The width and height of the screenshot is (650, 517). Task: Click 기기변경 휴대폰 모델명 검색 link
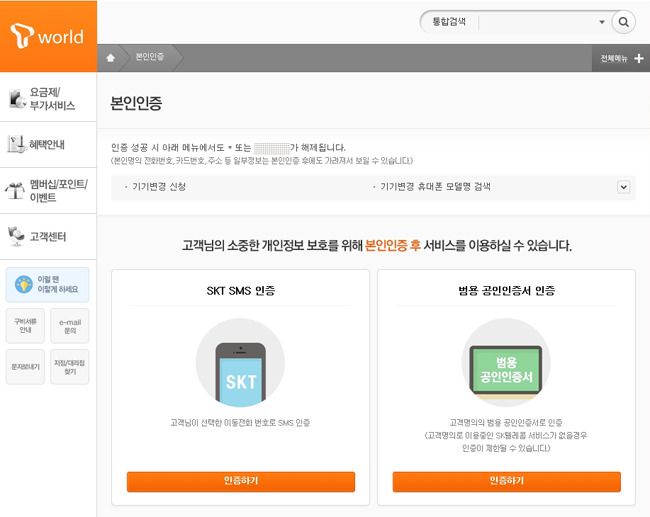(435, 187)
